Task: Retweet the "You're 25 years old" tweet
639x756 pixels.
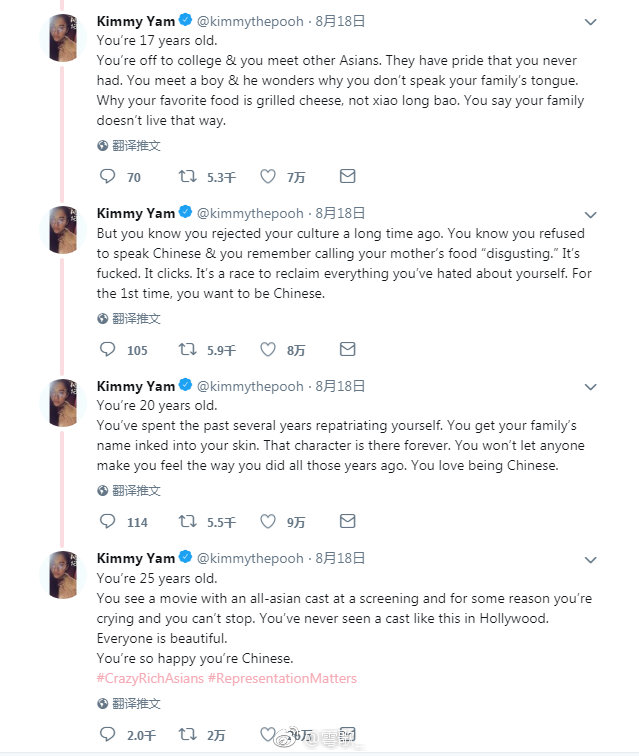Action: tap(187, 735)
